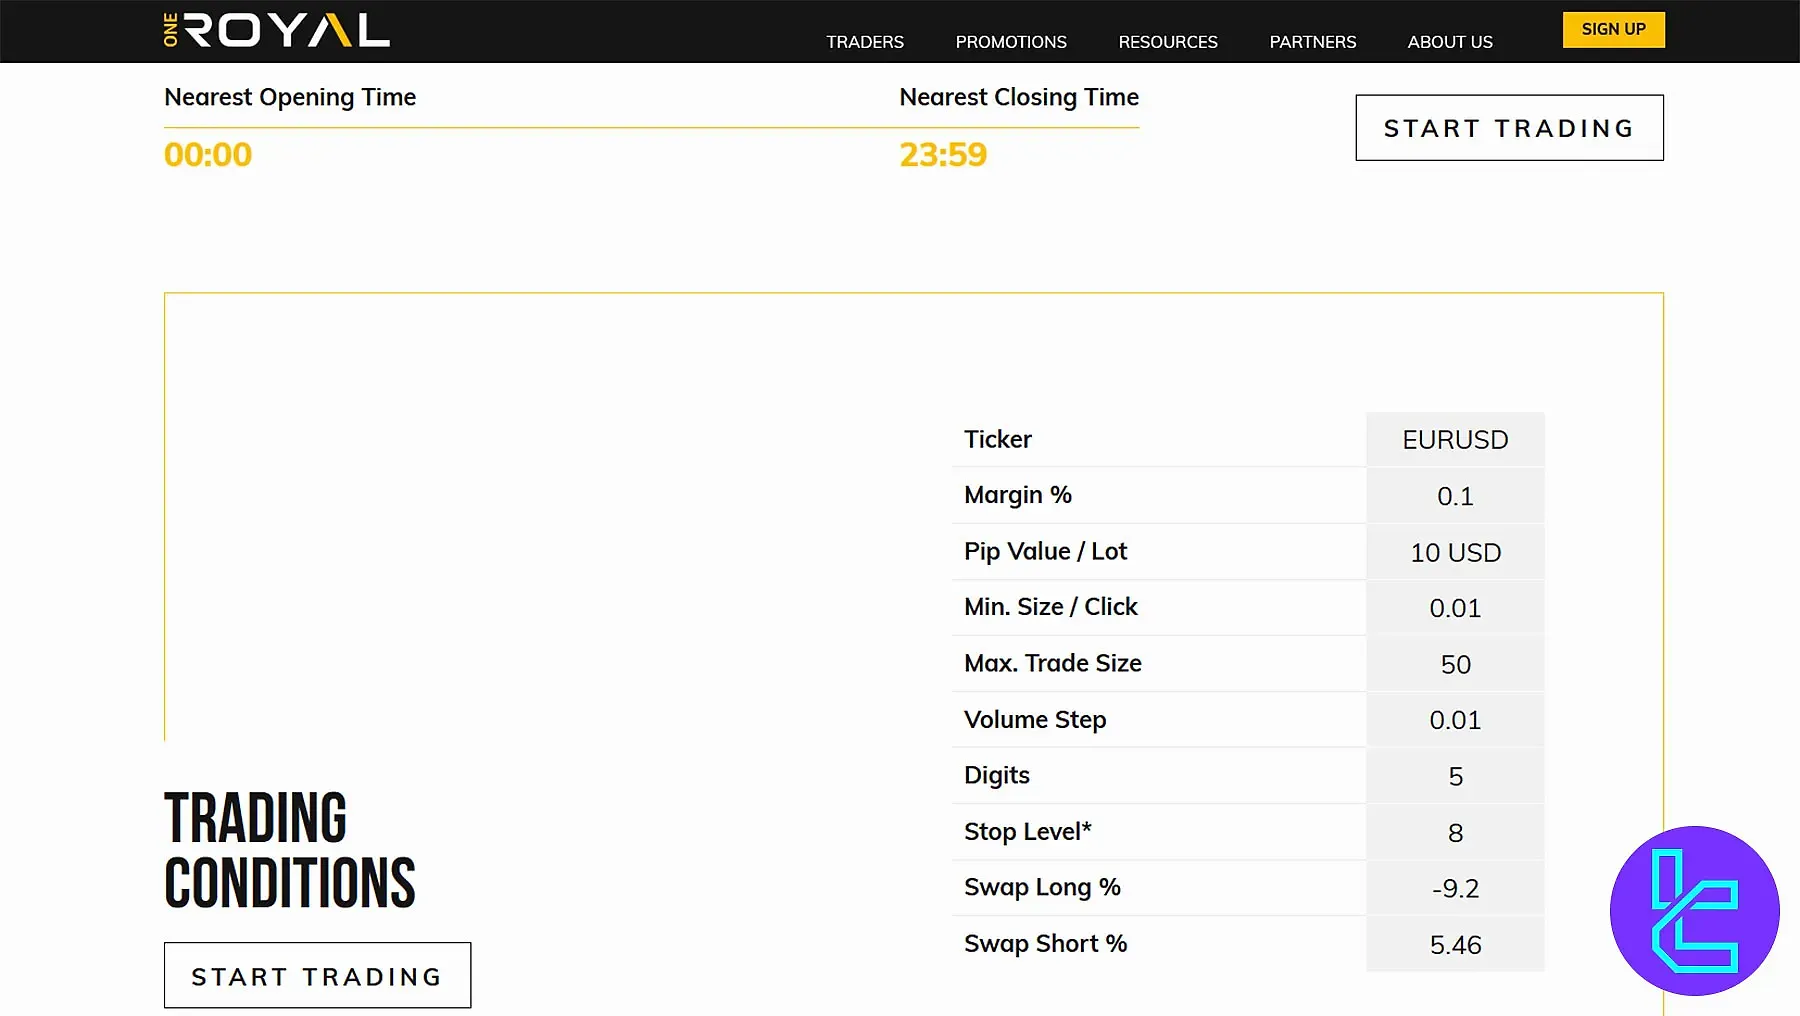Viewport: 1800px width, 1016px height.
Task: Open the Traders menu
Action: pos(864,42)
